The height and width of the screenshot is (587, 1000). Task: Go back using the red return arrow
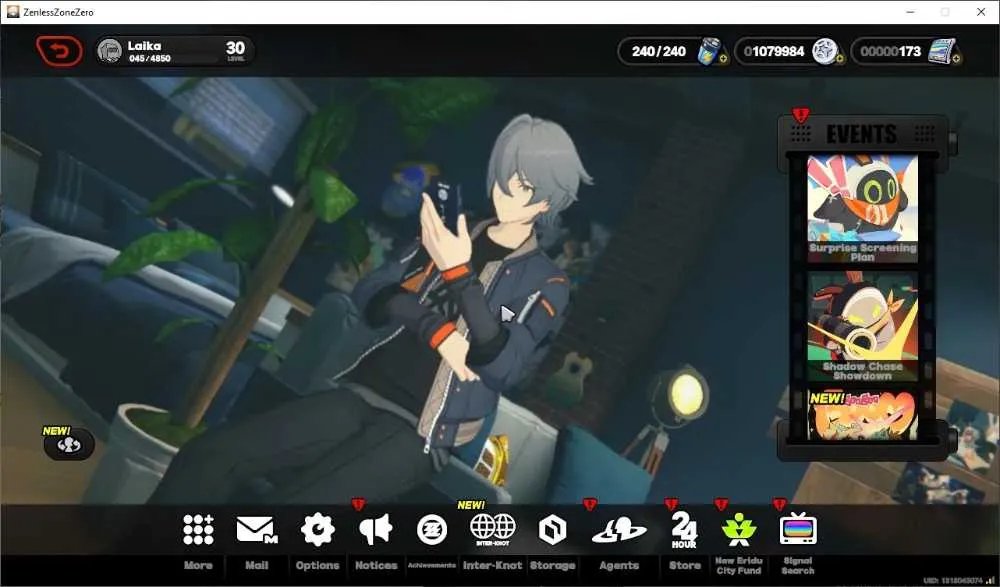tap(59, 51)
